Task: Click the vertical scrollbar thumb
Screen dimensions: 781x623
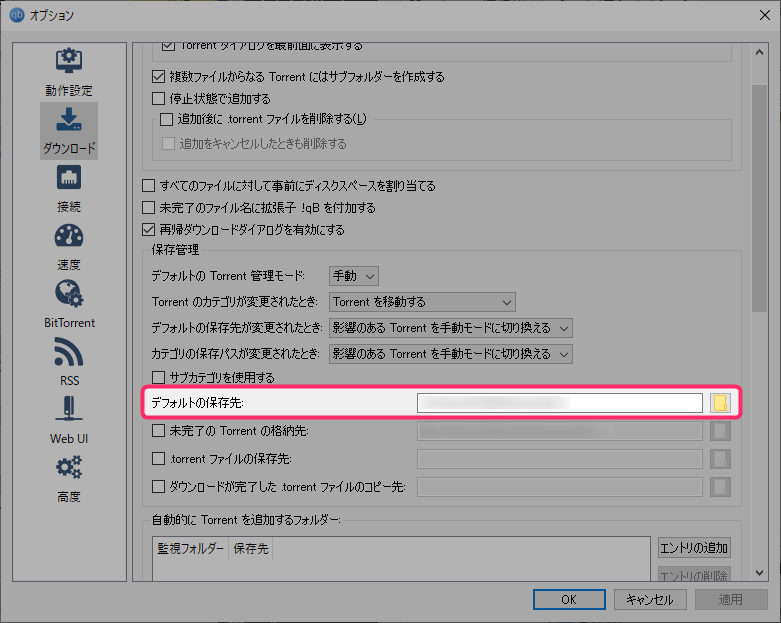Action: [x=759, y=198]
